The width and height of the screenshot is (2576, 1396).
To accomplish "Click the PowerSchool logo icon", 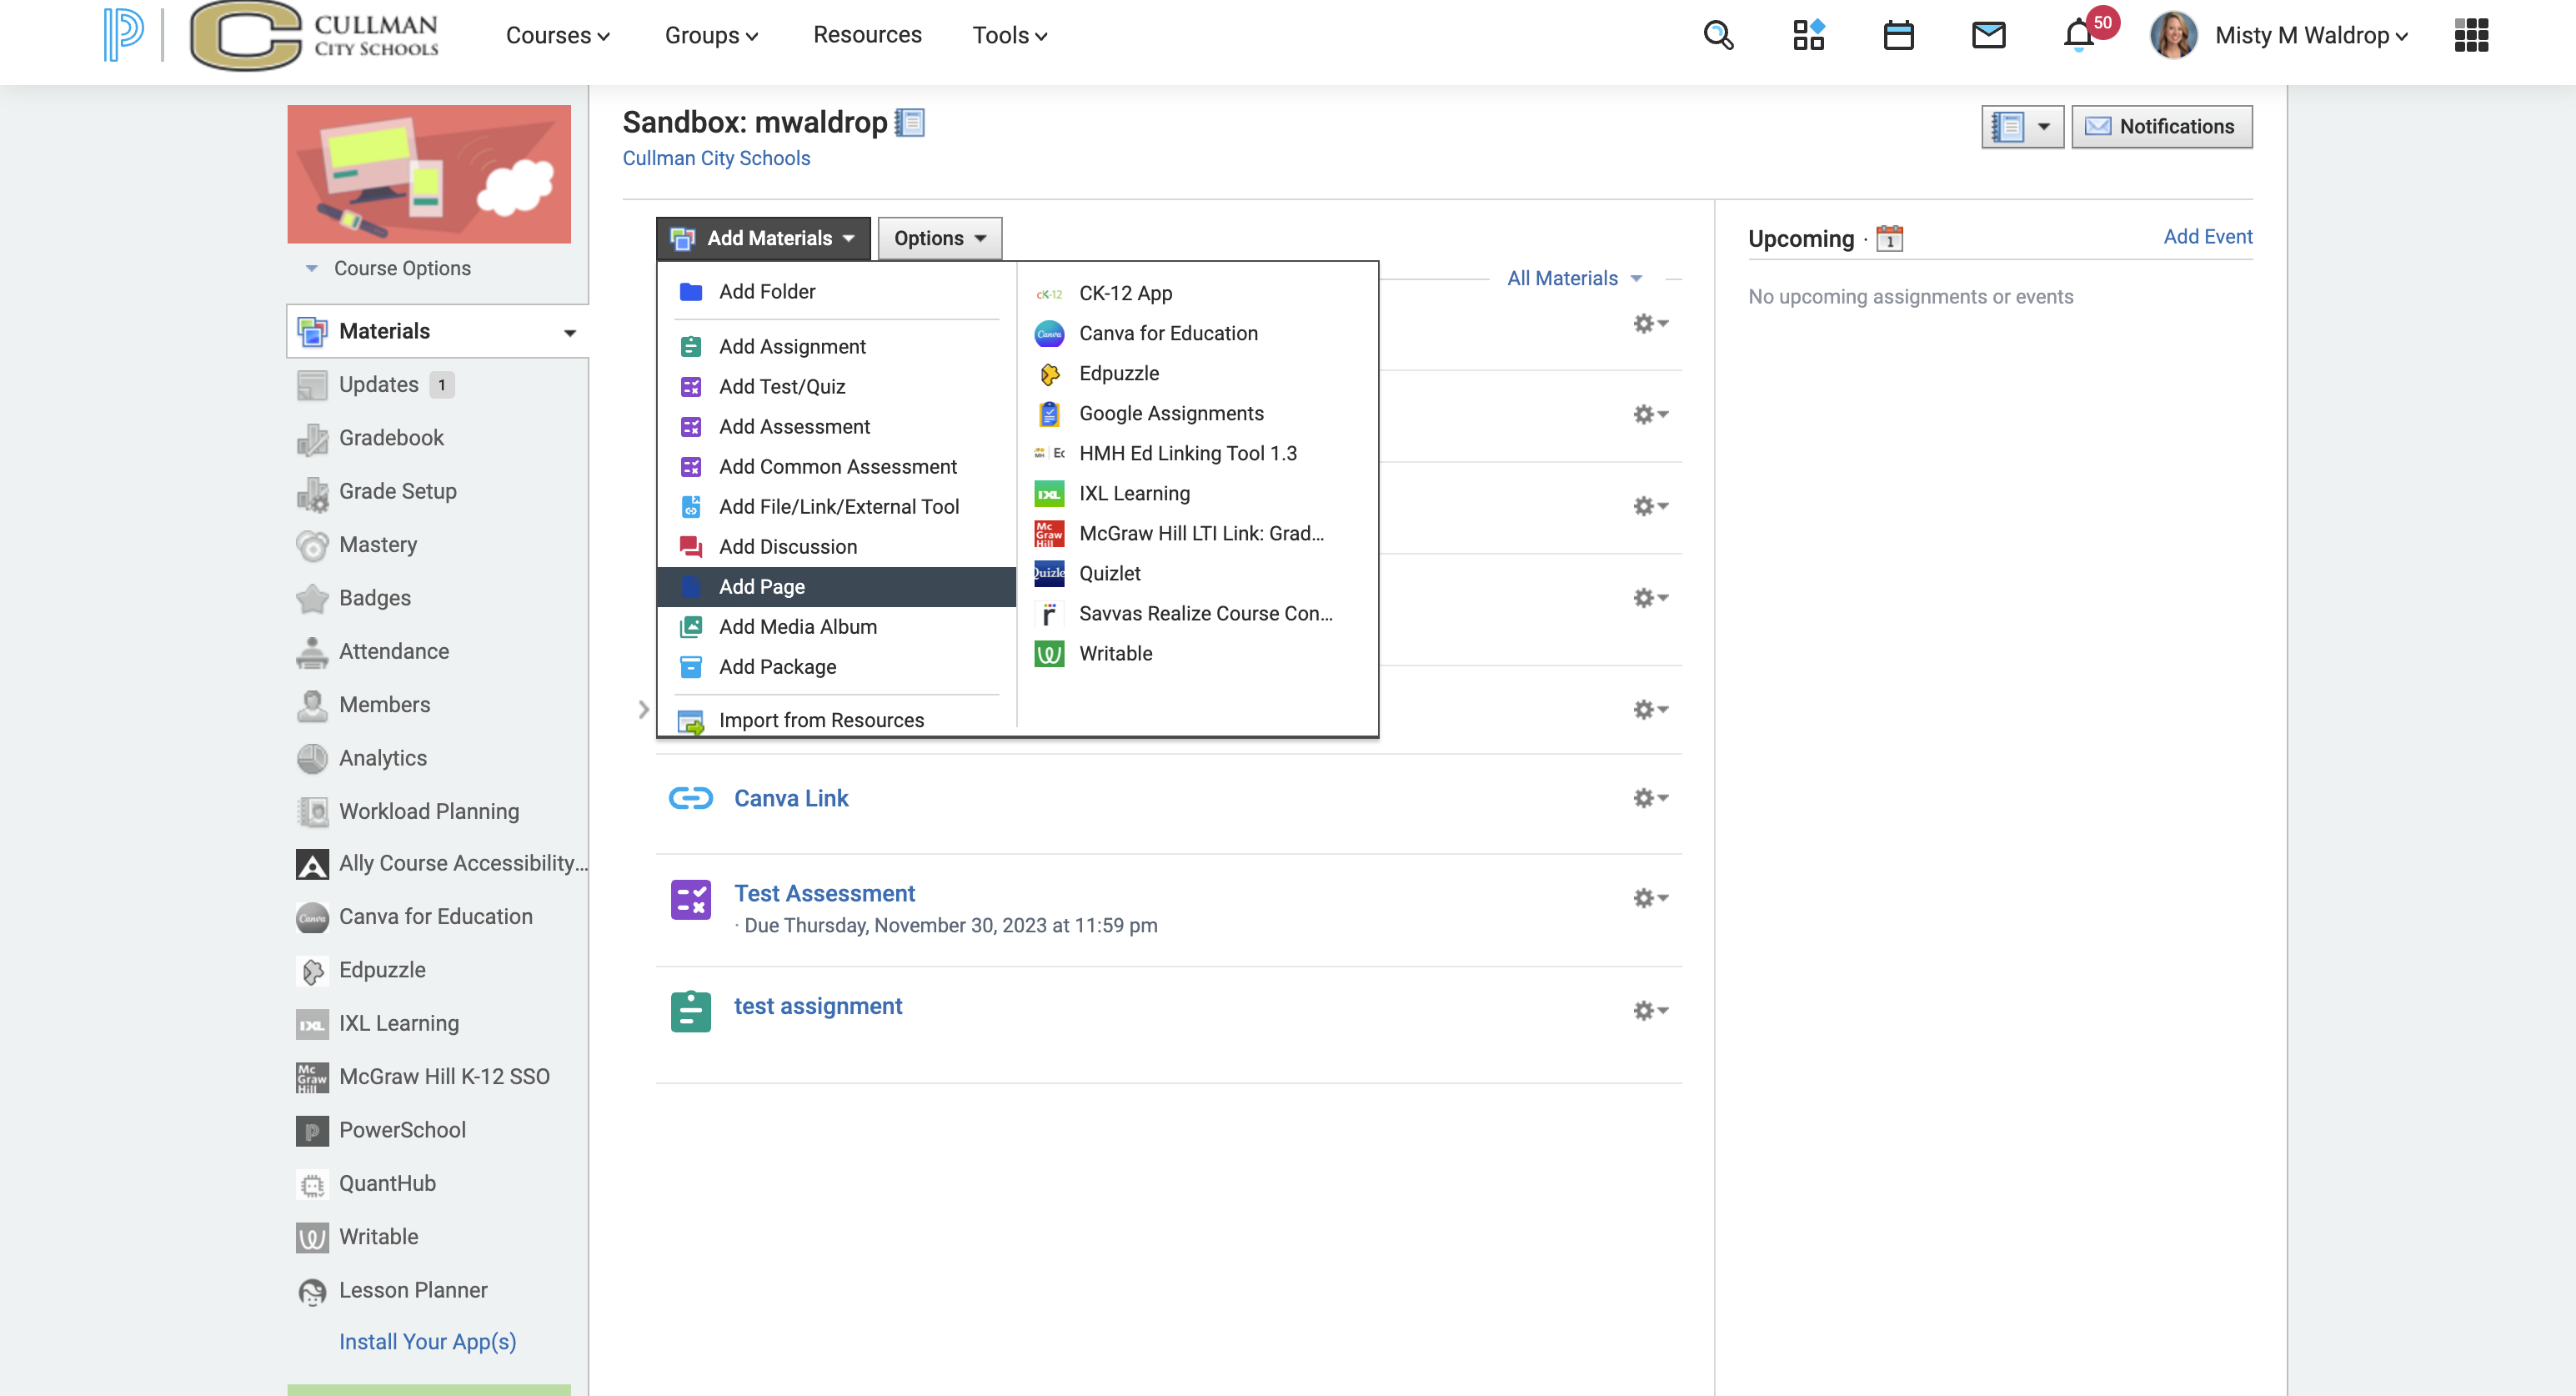I will pyautogui.click(x=124, y=35).
